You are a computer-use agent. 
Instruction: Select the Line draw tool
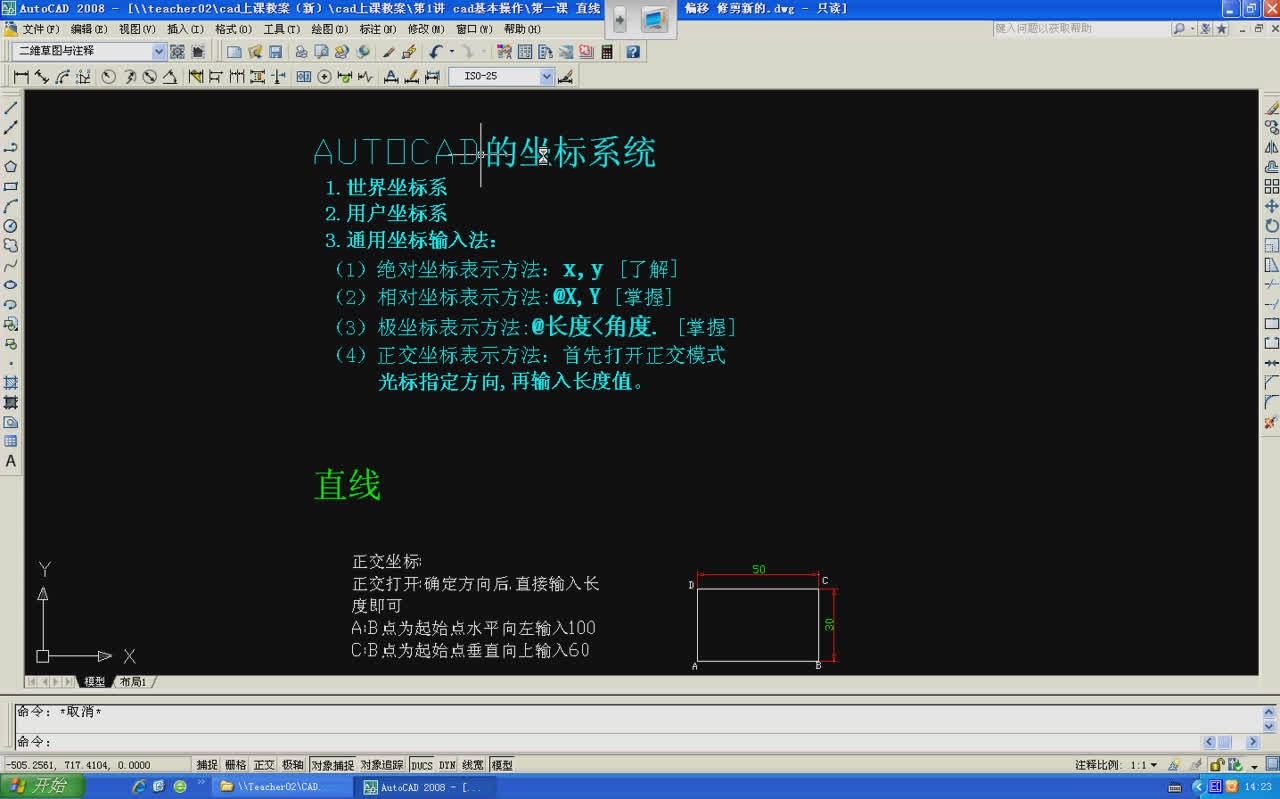coord(11,108)
